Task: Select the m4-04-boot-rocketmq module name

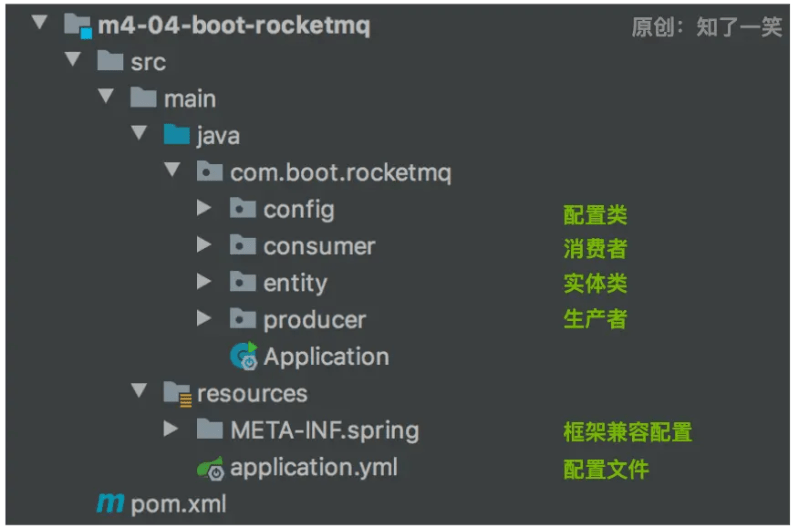Action: [234, 25]
